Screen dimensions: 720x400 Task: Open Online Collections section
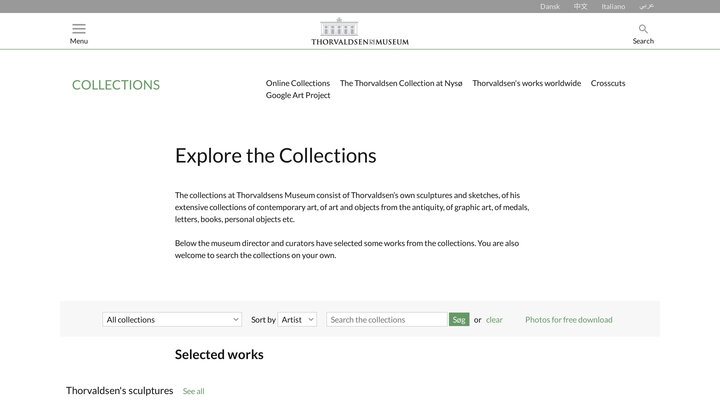(x=298, y=83)
